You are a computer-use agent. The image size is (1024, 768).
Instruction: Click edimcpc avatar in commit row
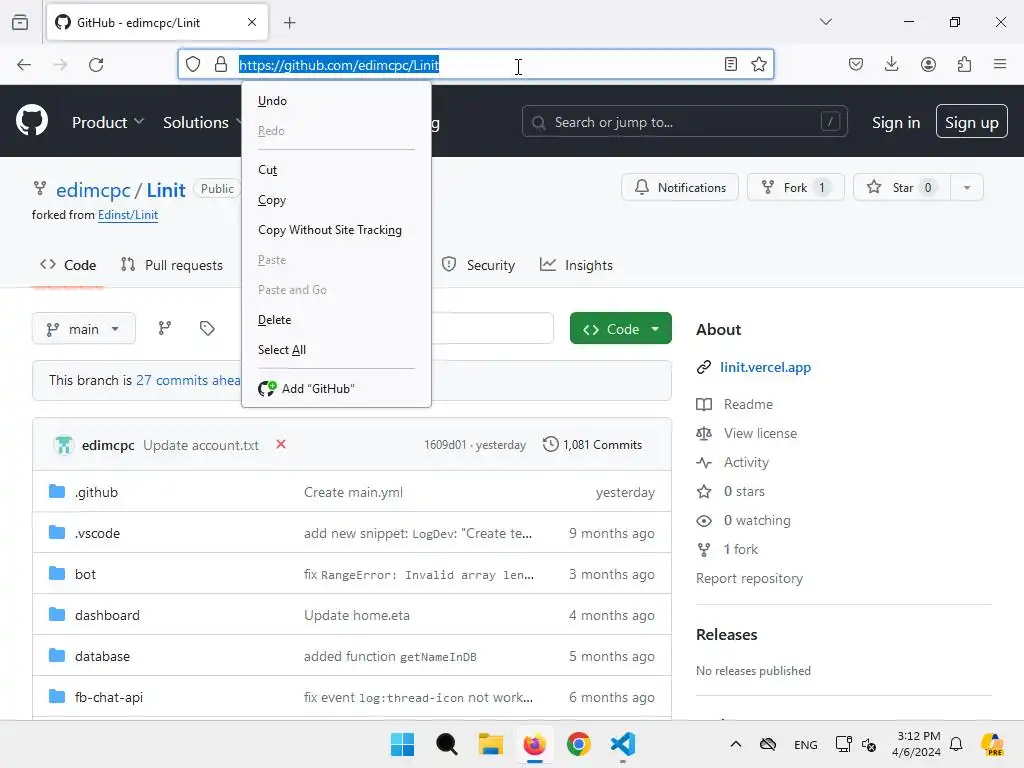[x=63, y=445]
